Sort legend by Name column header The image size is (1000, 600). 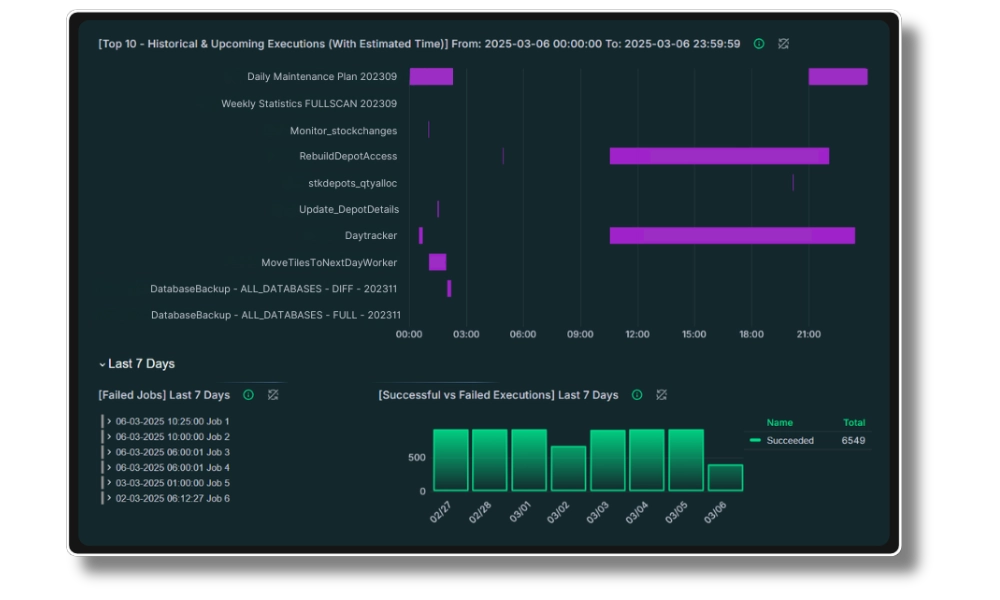(779, 423)
